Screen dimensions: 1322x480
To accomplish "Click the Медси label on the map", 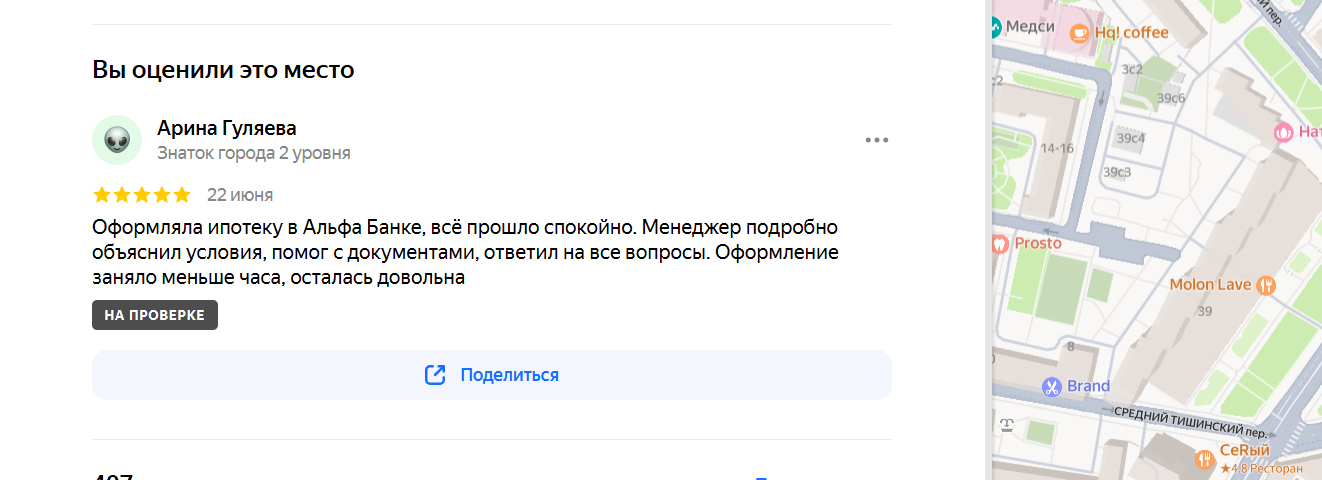I will click(1030, 26).
